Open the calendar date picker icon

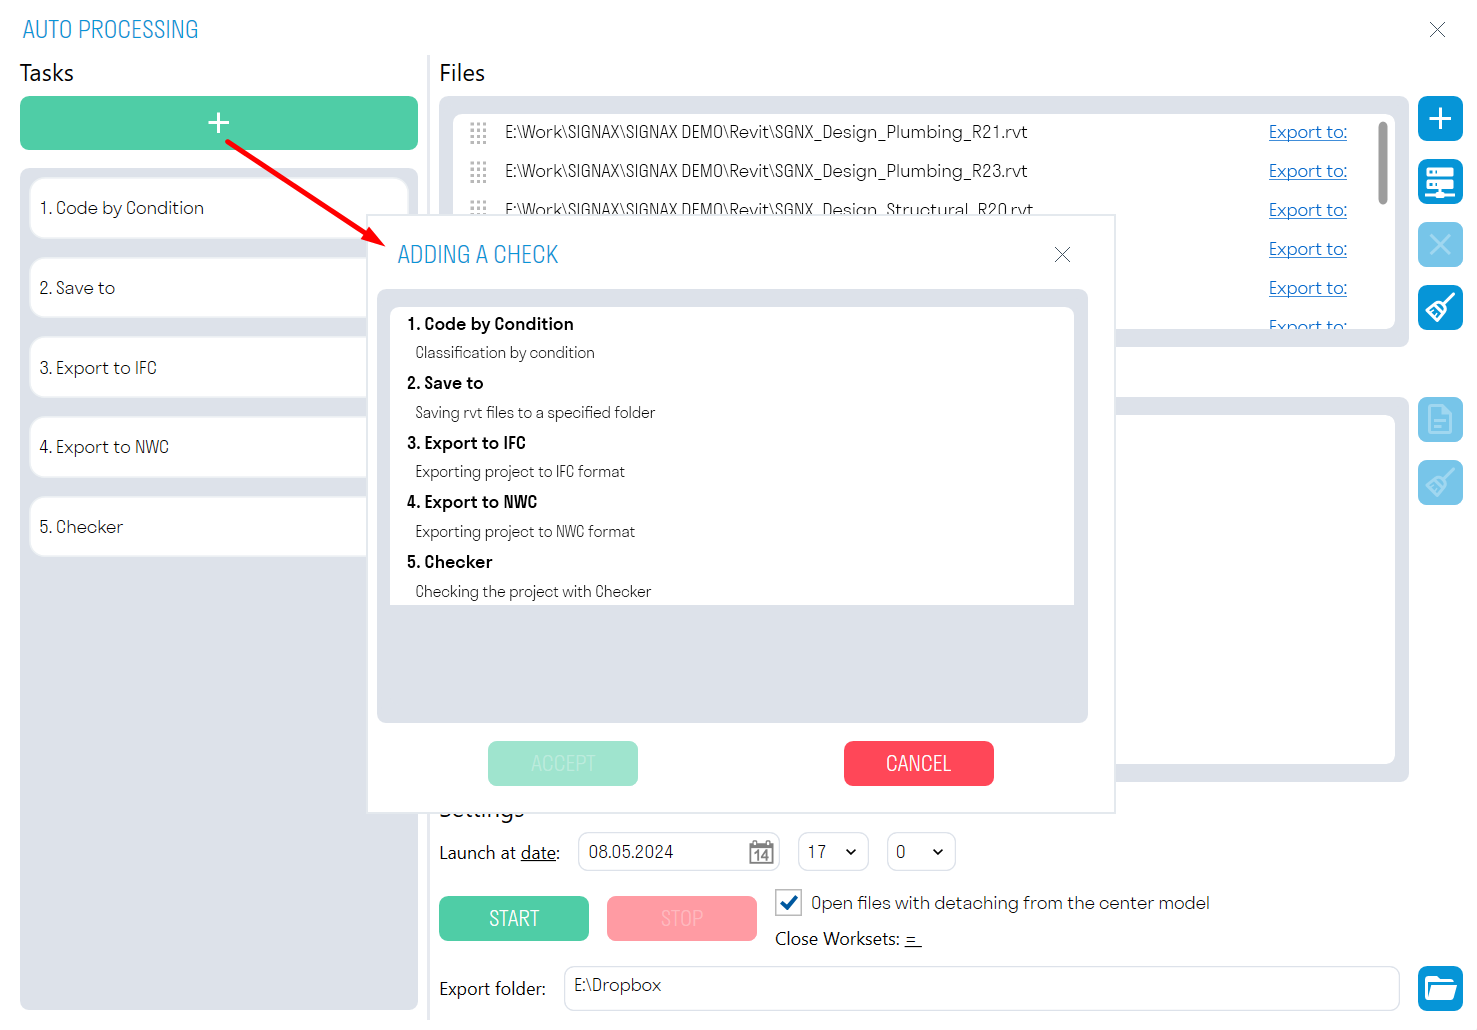761,852
